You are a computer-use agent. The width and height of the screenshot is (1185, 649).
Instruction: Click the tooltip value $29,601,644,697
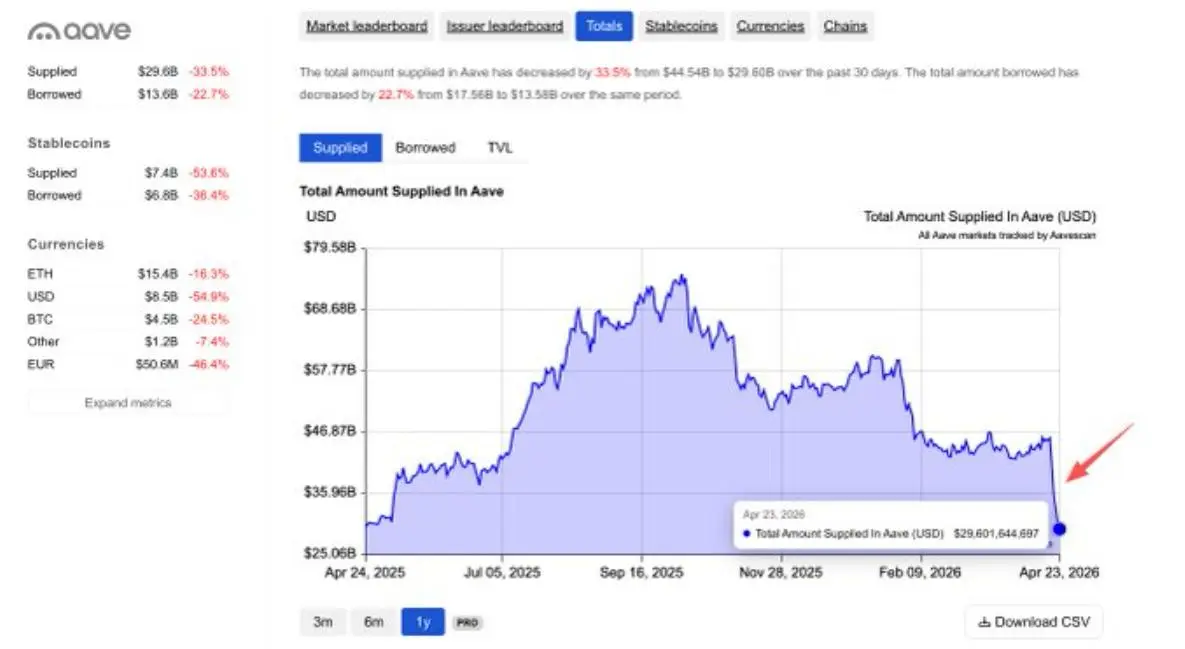pos(996,533)
